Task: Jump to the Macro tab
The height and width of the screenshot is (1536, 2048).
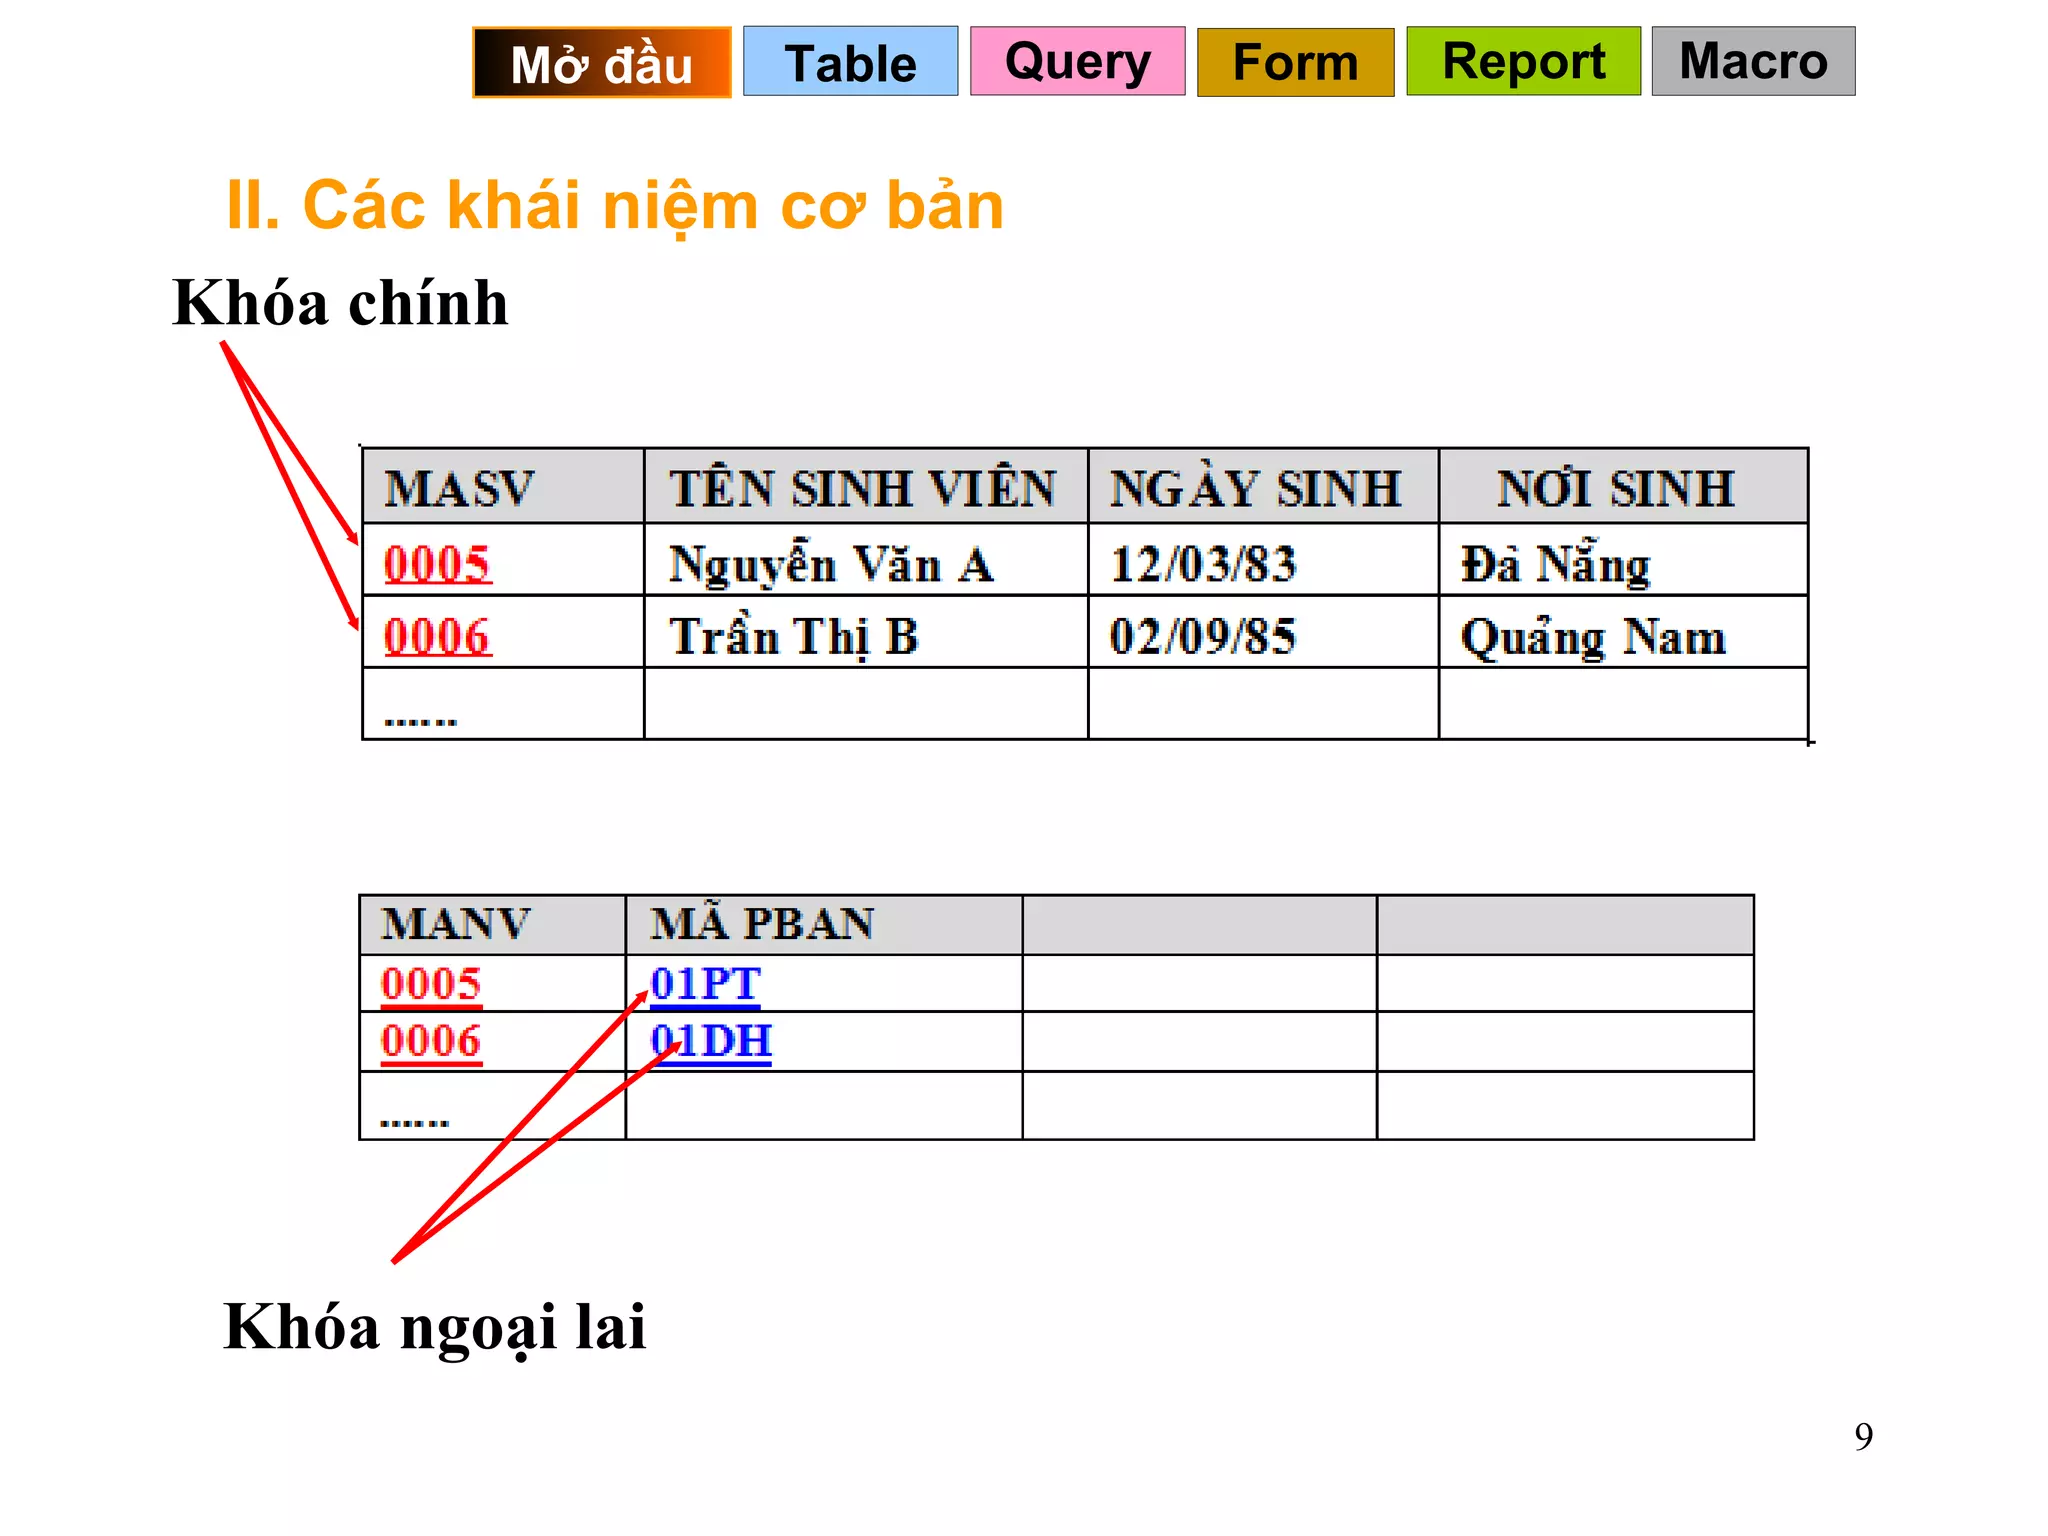Action: click(1753, 61)
